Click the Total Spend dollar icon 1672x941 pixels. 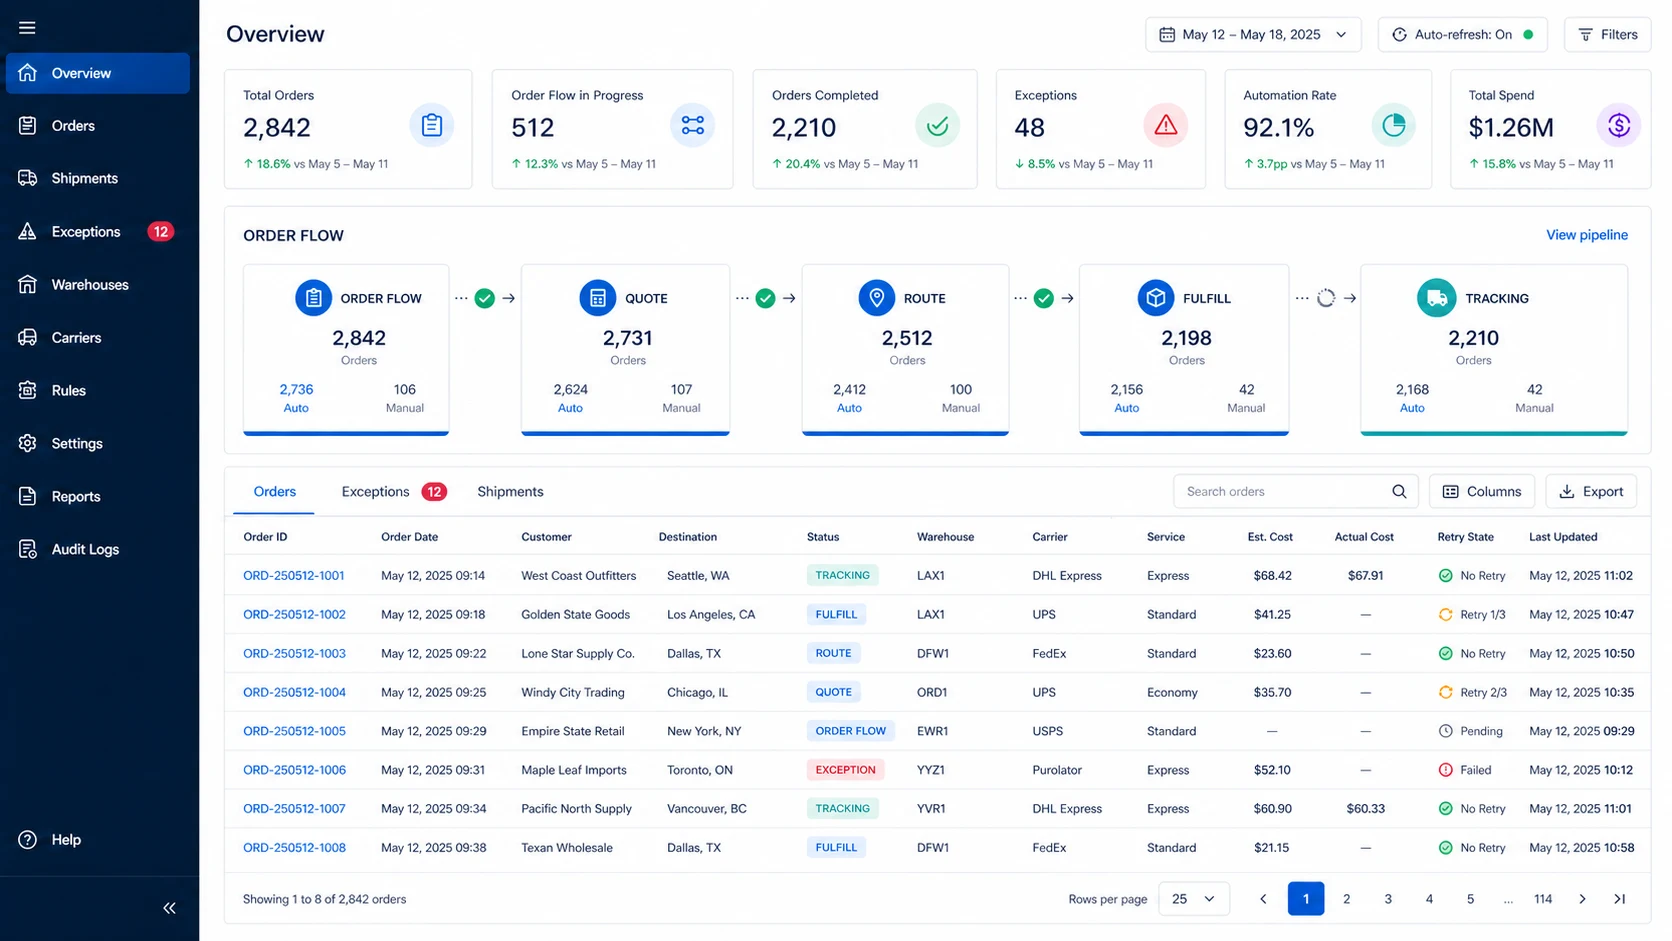click(1619, 126)
